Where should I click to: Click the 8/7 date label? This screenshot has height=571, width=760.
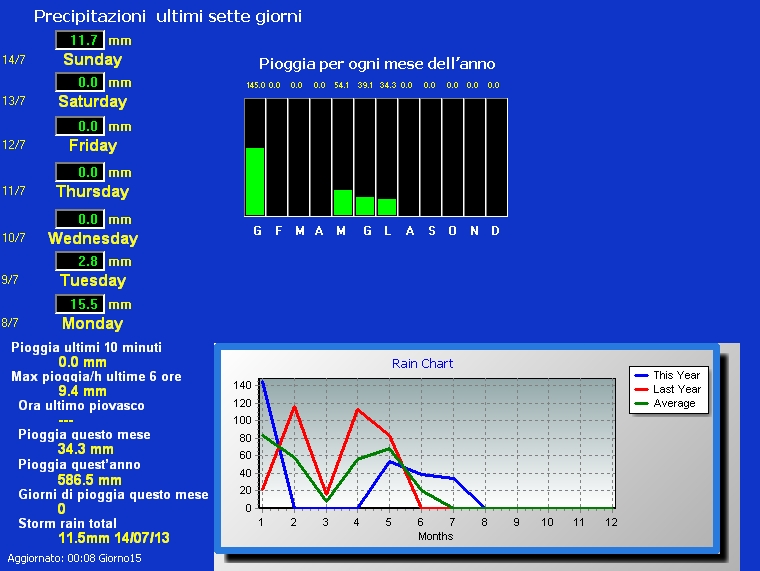click(10, 323)
